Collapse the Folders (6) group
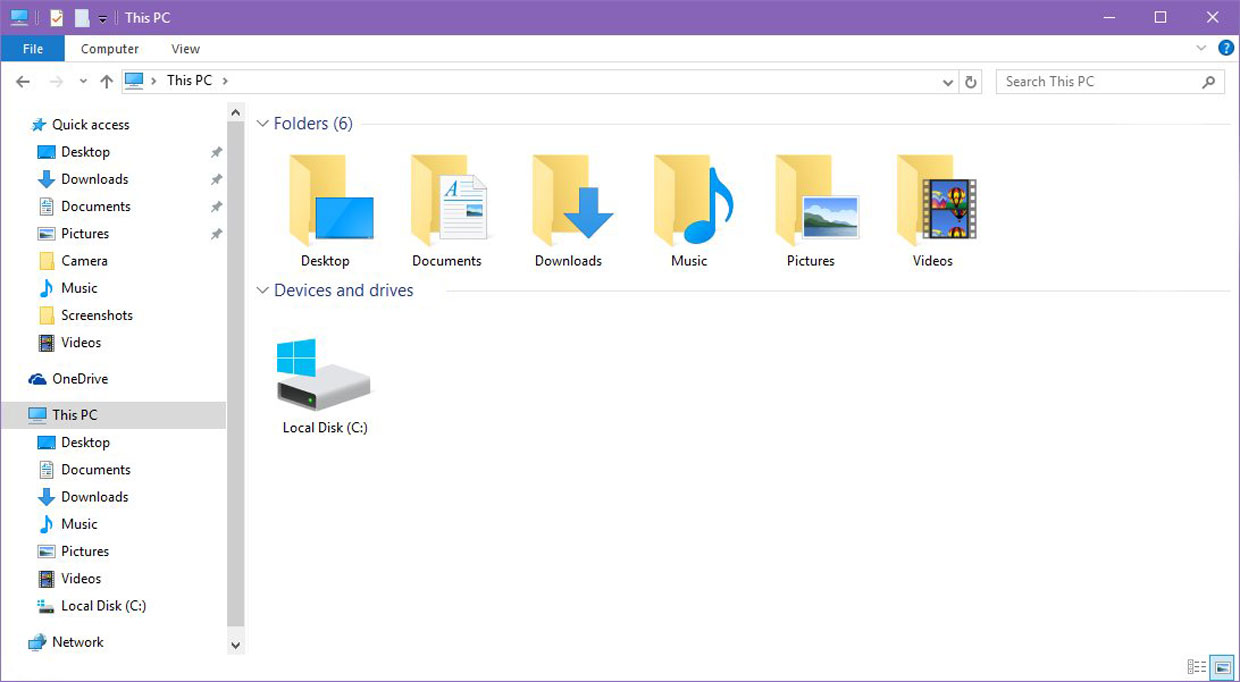Viewport: 1240px width, 682px height. click(263, 124)
